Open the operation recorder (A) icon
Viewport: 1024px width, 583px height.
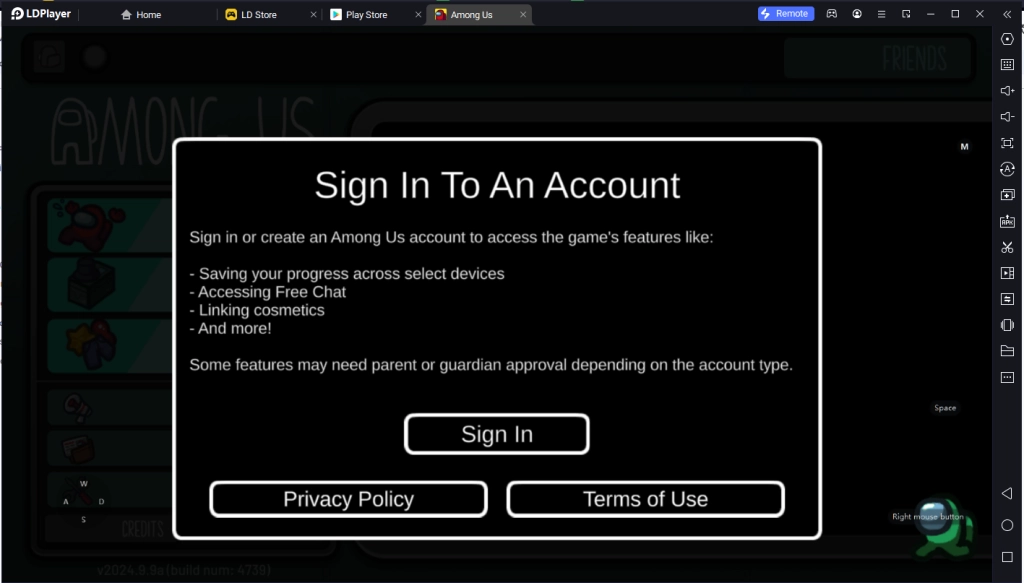pos(1007,169)
